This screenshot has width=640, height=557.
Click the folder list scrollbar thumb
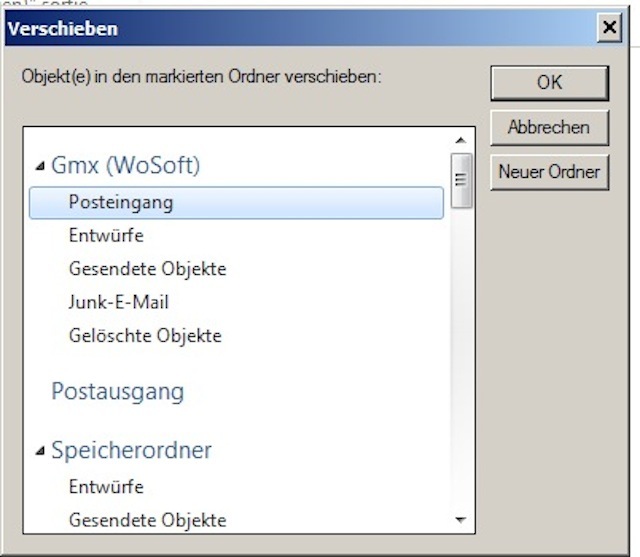(461, 180)
